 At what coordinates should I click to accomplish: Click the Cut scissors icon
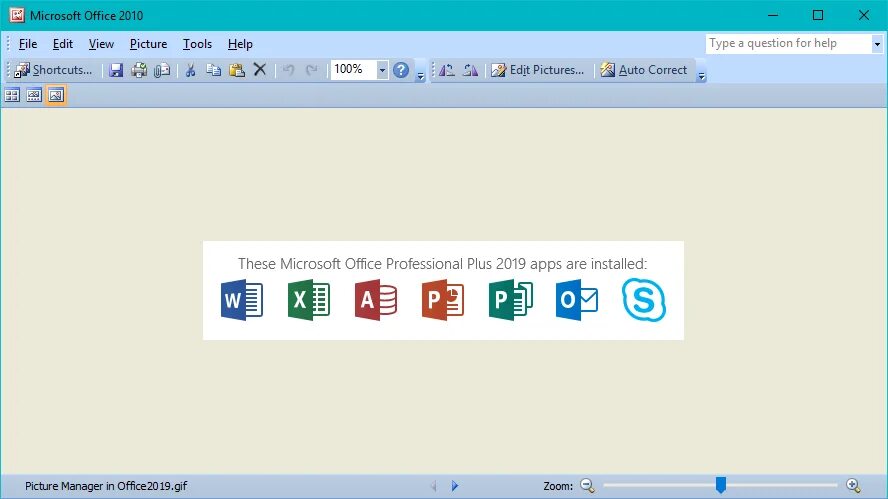(x=190, y=70)
